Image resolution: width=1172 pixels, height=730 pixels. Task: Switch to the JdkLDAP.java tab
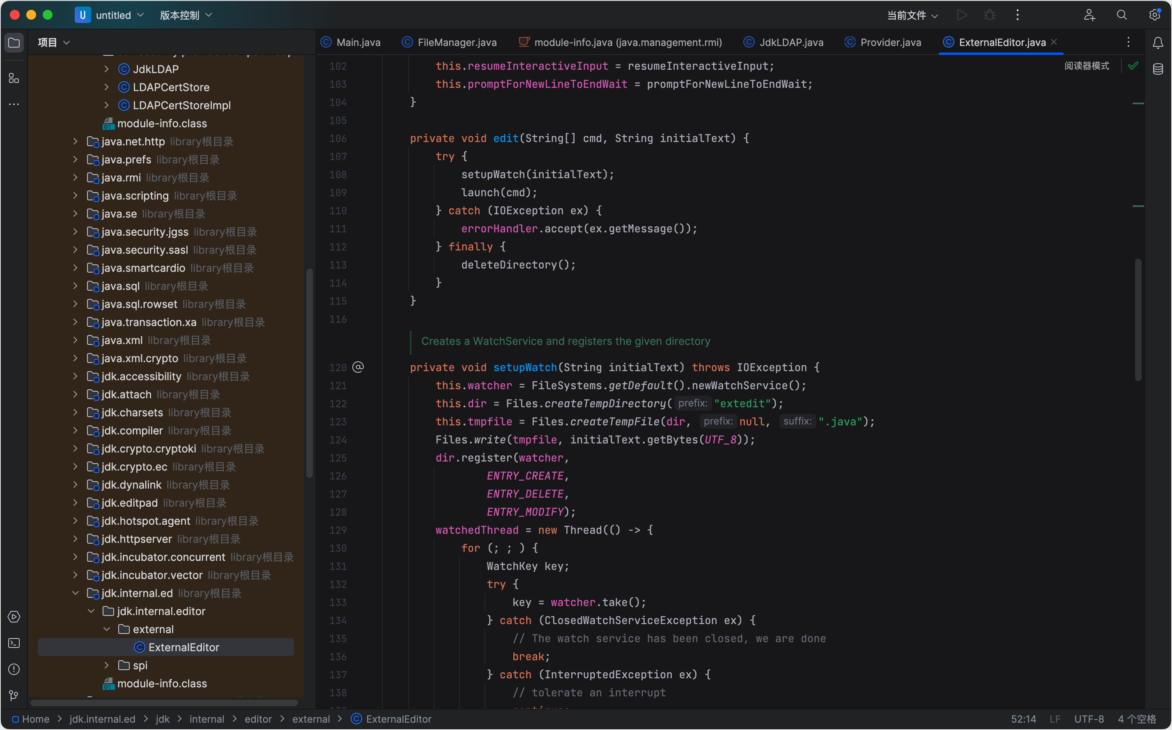click(783, 43)
